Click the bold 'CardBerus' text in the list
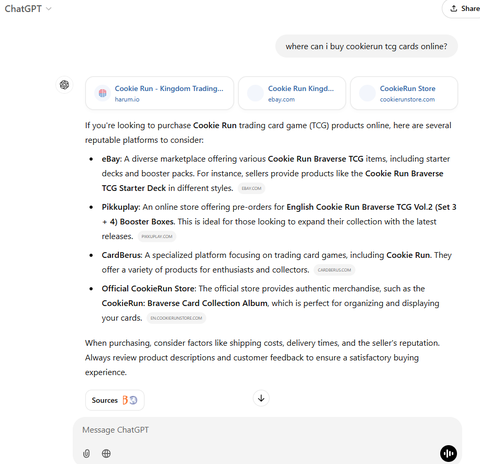 121,255
